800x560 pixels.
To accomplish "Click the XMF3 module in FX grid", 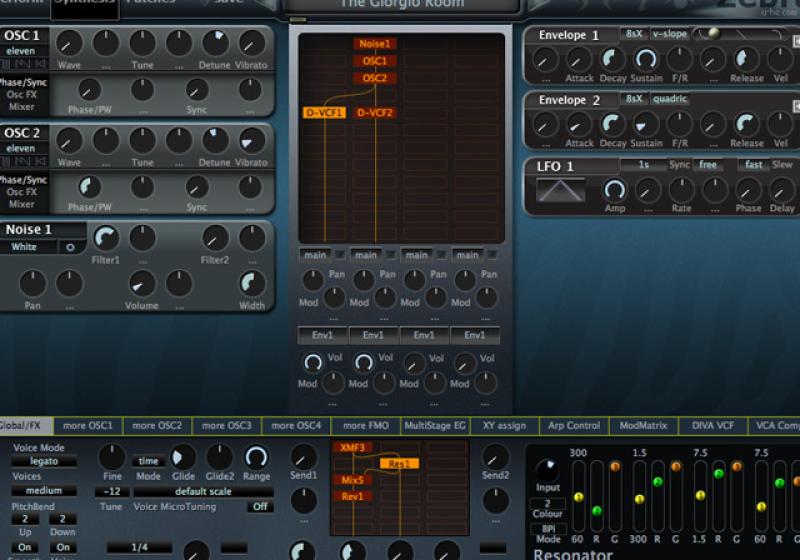I will pyautogui.click(x=351, y=448).
